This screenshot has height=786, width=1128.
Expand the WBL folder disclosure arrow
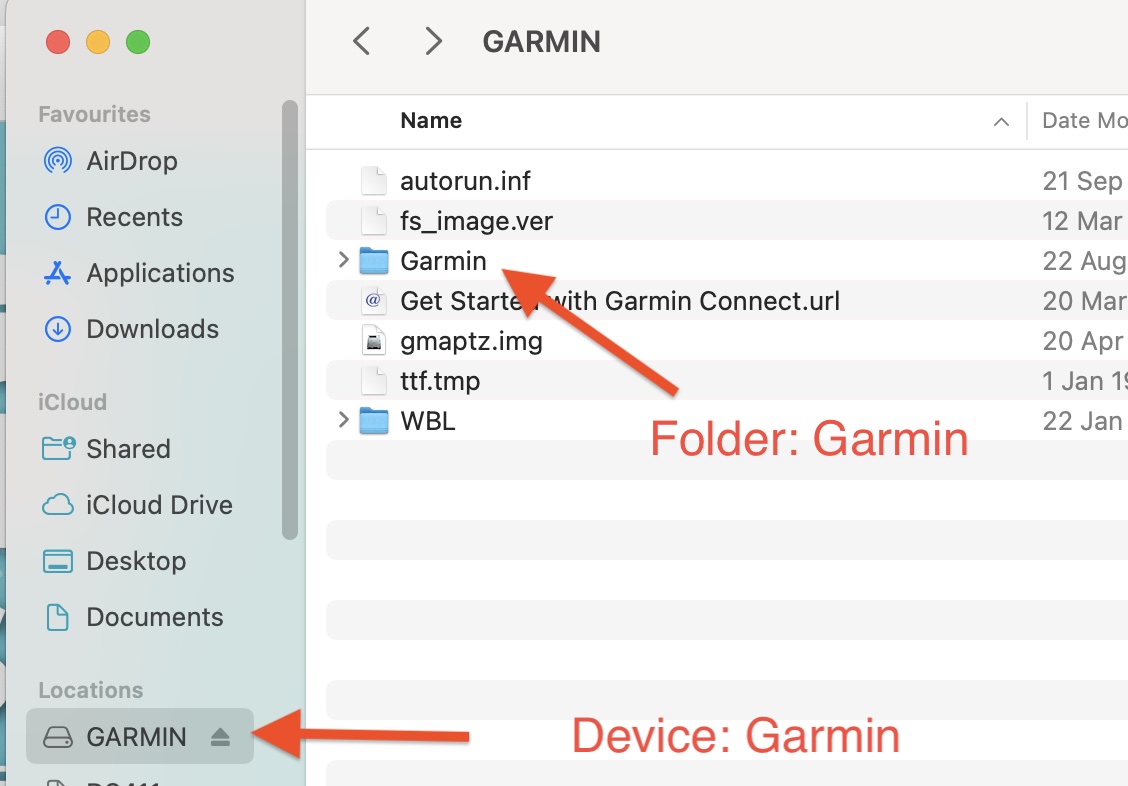[343, 419]
